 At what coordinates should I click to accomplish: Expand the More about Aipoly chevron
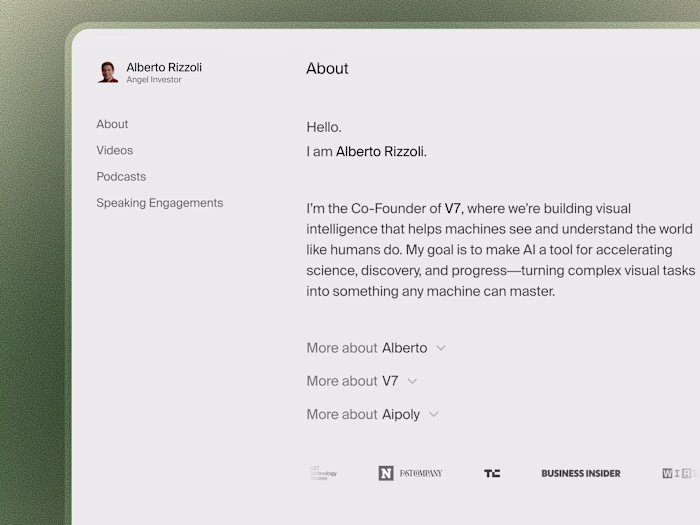(x=434, y=414)
